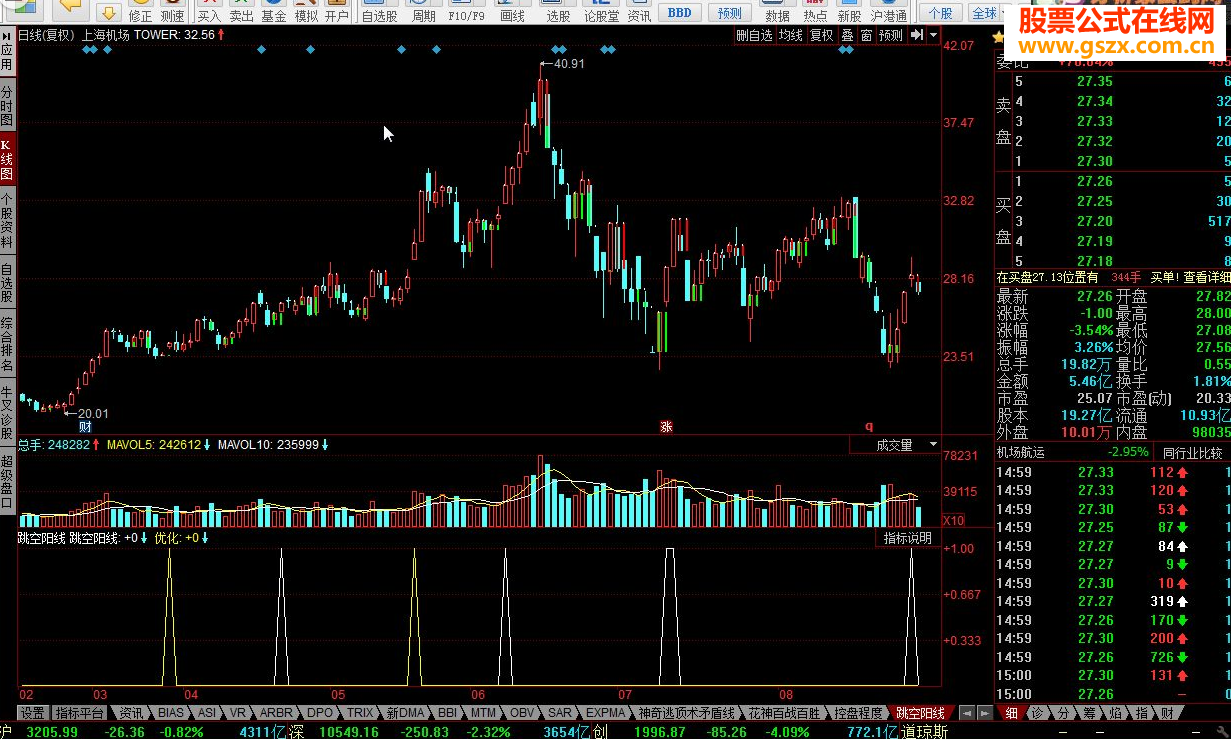Screen dimensions: 1231x739
Task: Open the 资讯 news toolbar icon
Action: tap(639, 12)
